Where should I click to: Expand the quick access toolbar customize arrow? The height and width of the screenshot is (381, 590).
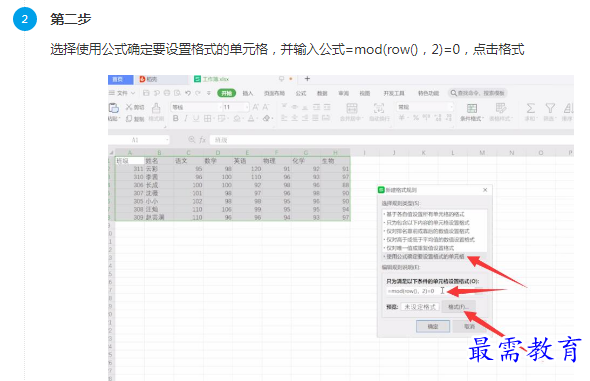coord(208,93)
